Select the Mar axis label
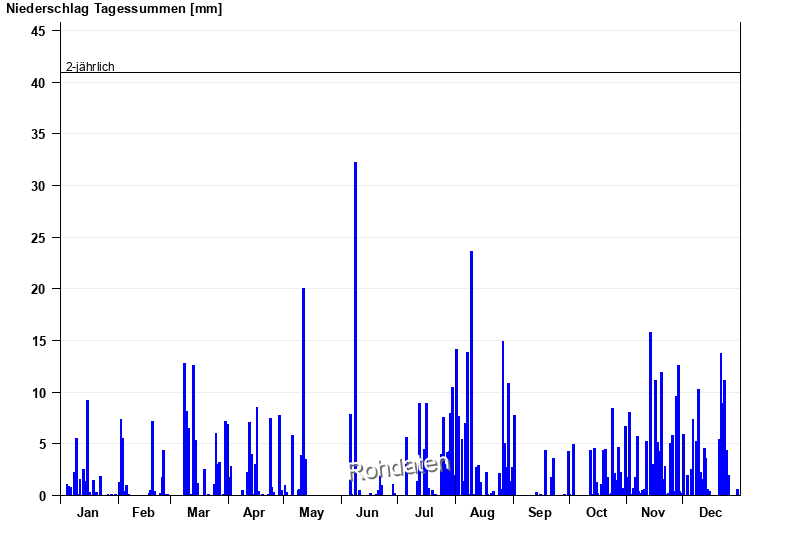Viewport: 800px width, 550px height. click(x=198, y=512)
